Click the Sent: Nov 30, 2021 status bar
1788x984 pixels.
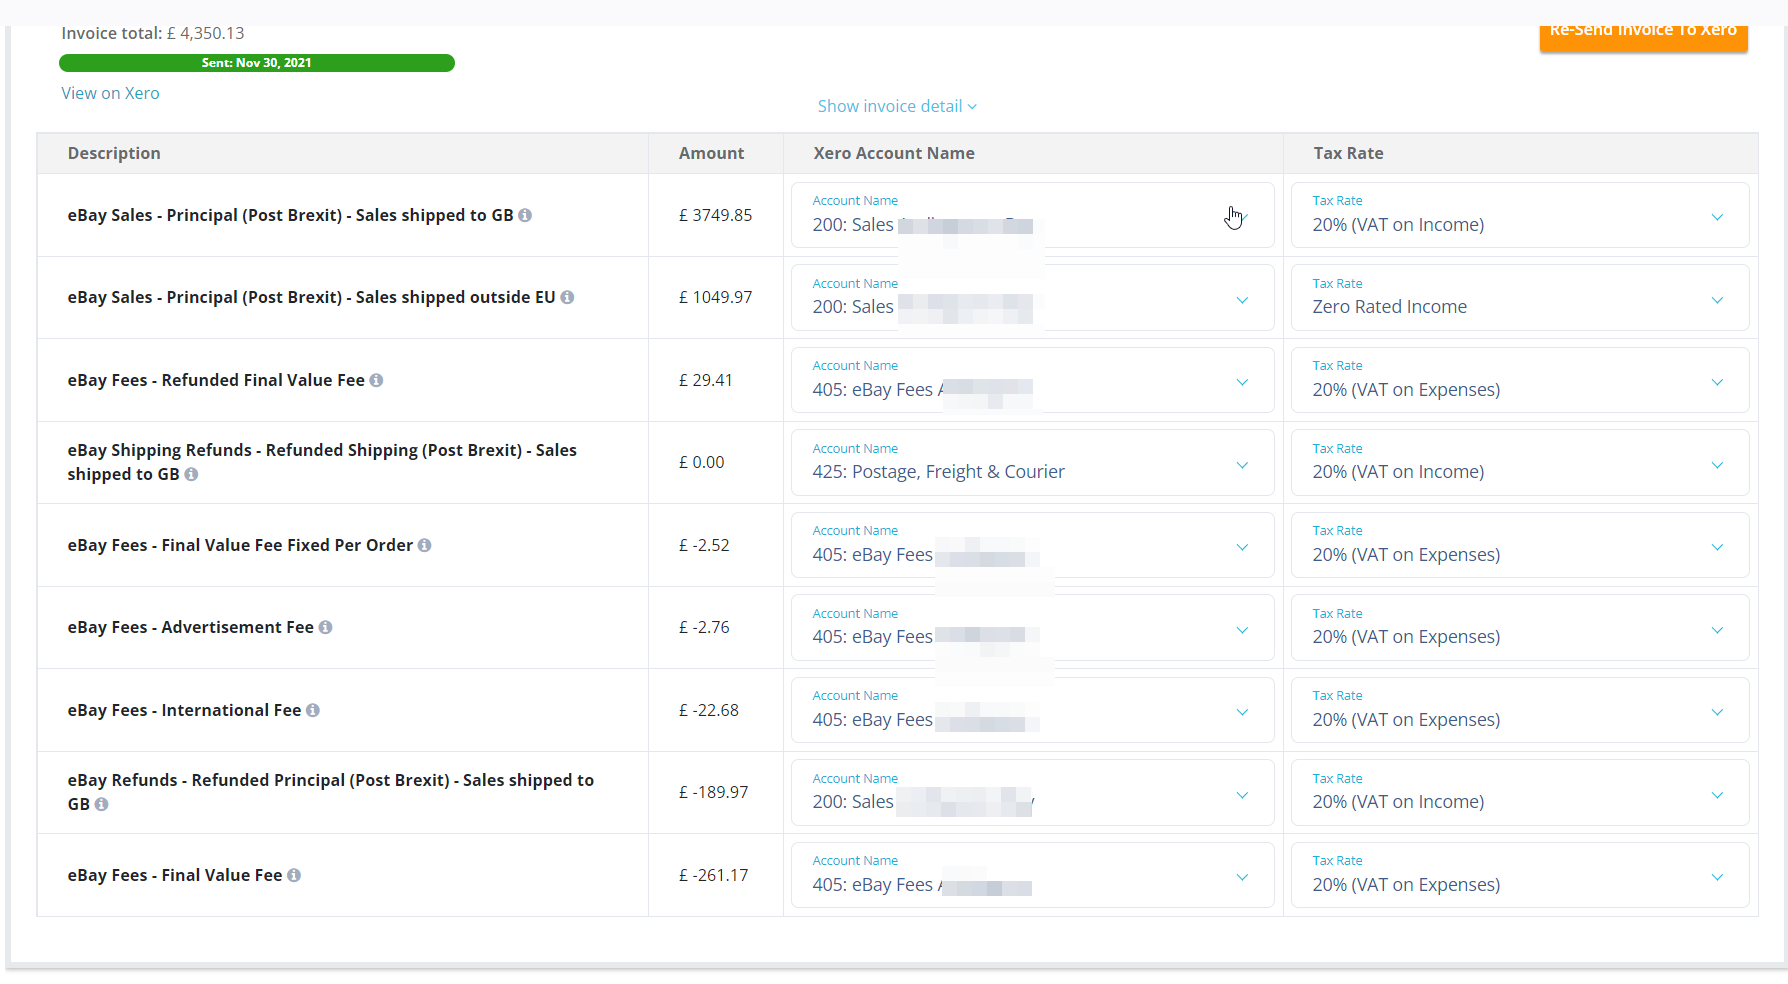pos(257,63)
